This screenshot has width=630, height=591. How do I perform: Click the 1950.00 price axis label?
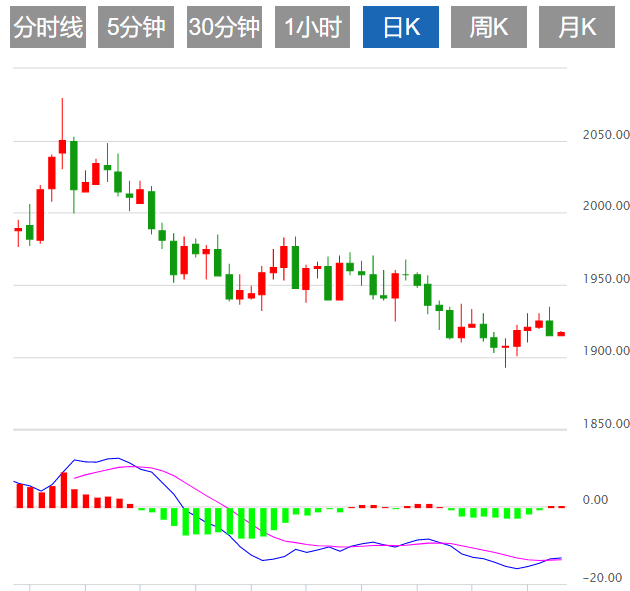coord(606,278)
